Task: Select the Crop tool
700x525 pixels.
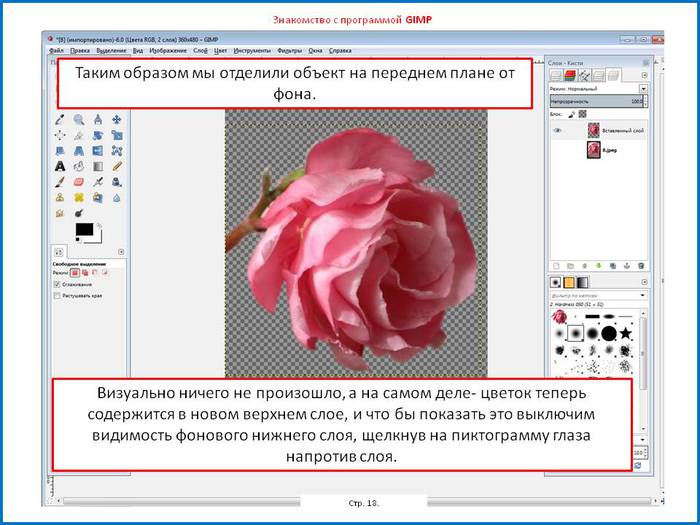Action: point(79,135)
